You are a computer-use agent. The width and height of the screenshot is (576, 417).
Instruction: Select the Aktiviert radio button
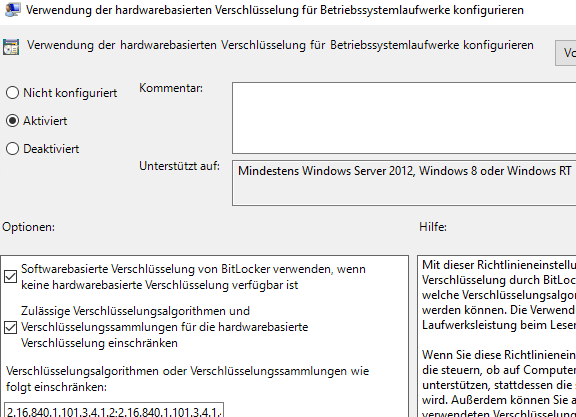tap(12, 121)
